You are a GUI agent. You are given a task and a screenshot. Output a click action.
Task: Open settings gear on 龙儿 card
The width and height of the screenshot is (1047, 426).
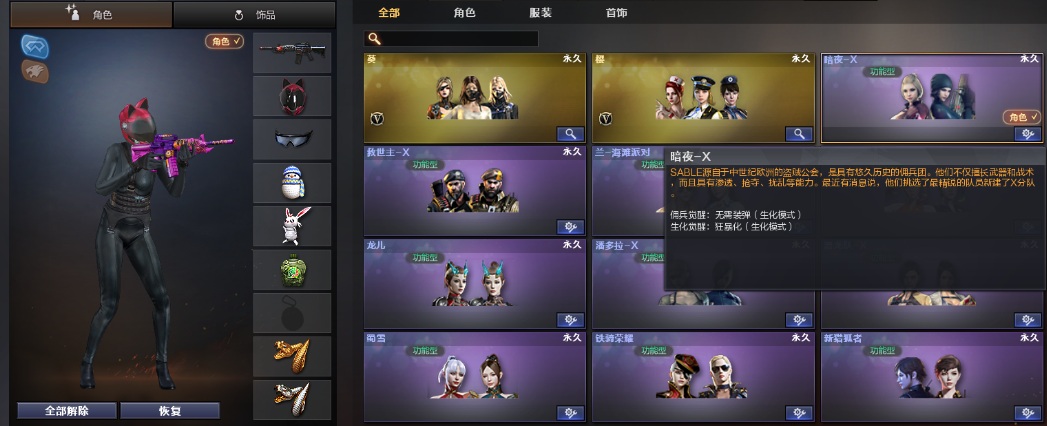click(x=570, y=320)
